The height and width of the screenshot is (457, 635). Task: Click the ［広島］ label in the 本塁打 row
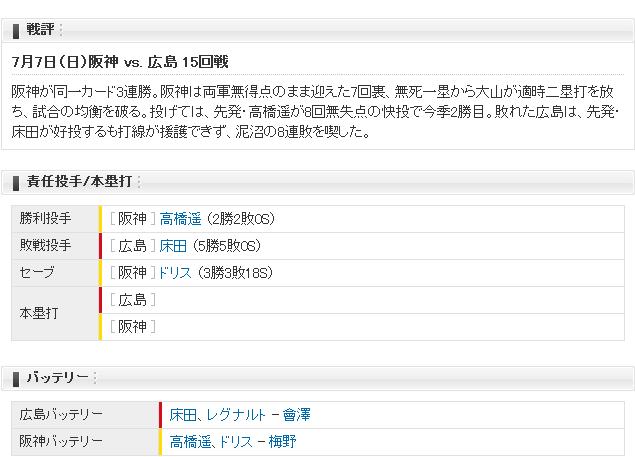click(x=133, y=300)
